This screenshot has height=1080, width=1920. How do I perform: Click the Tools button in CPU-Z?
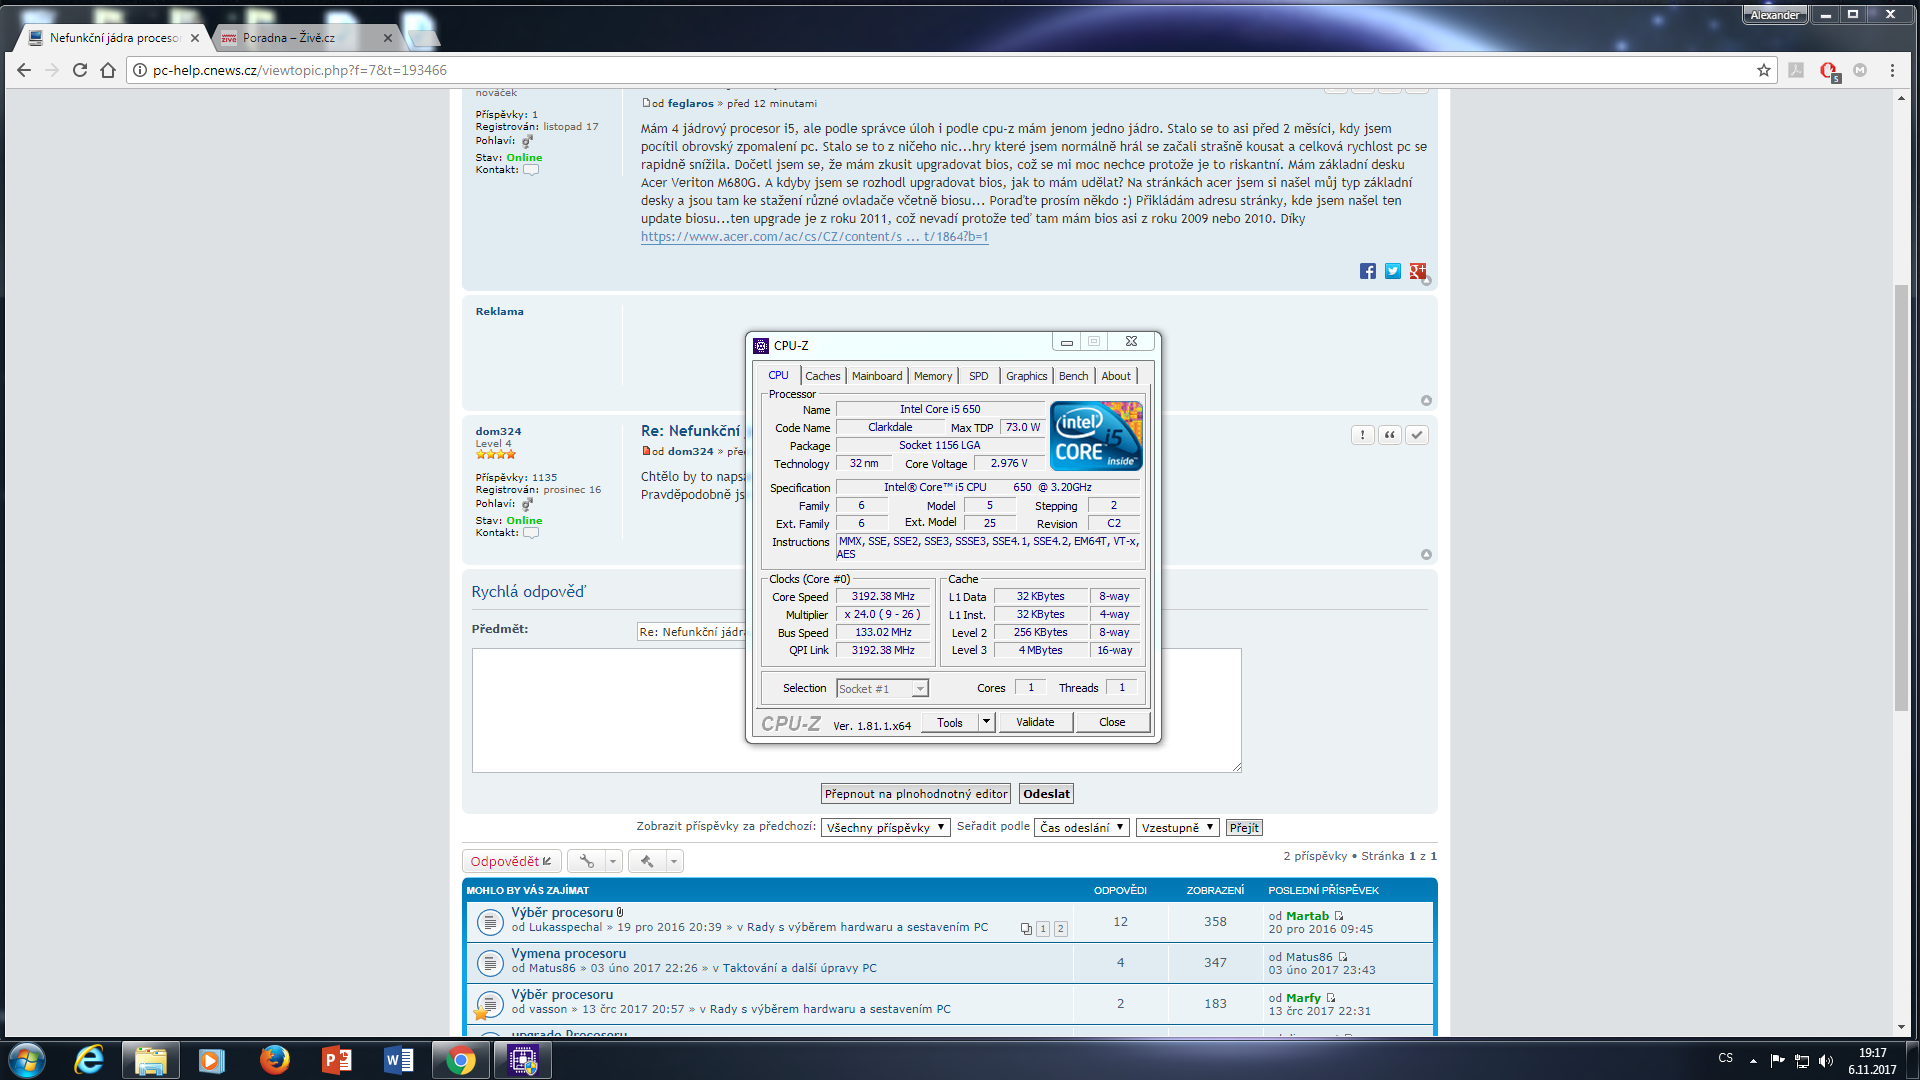coord(949,722)
